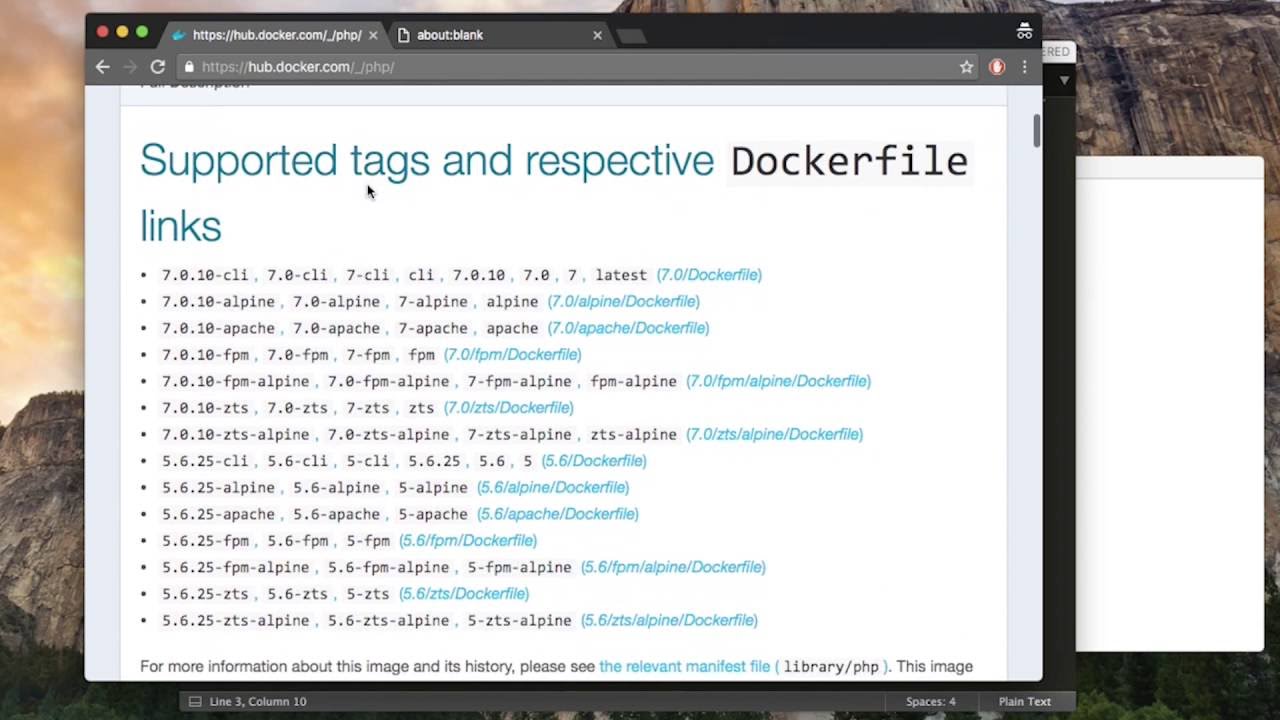Open the 5.6/alpine/Dockerfile link

pos(553,487)
